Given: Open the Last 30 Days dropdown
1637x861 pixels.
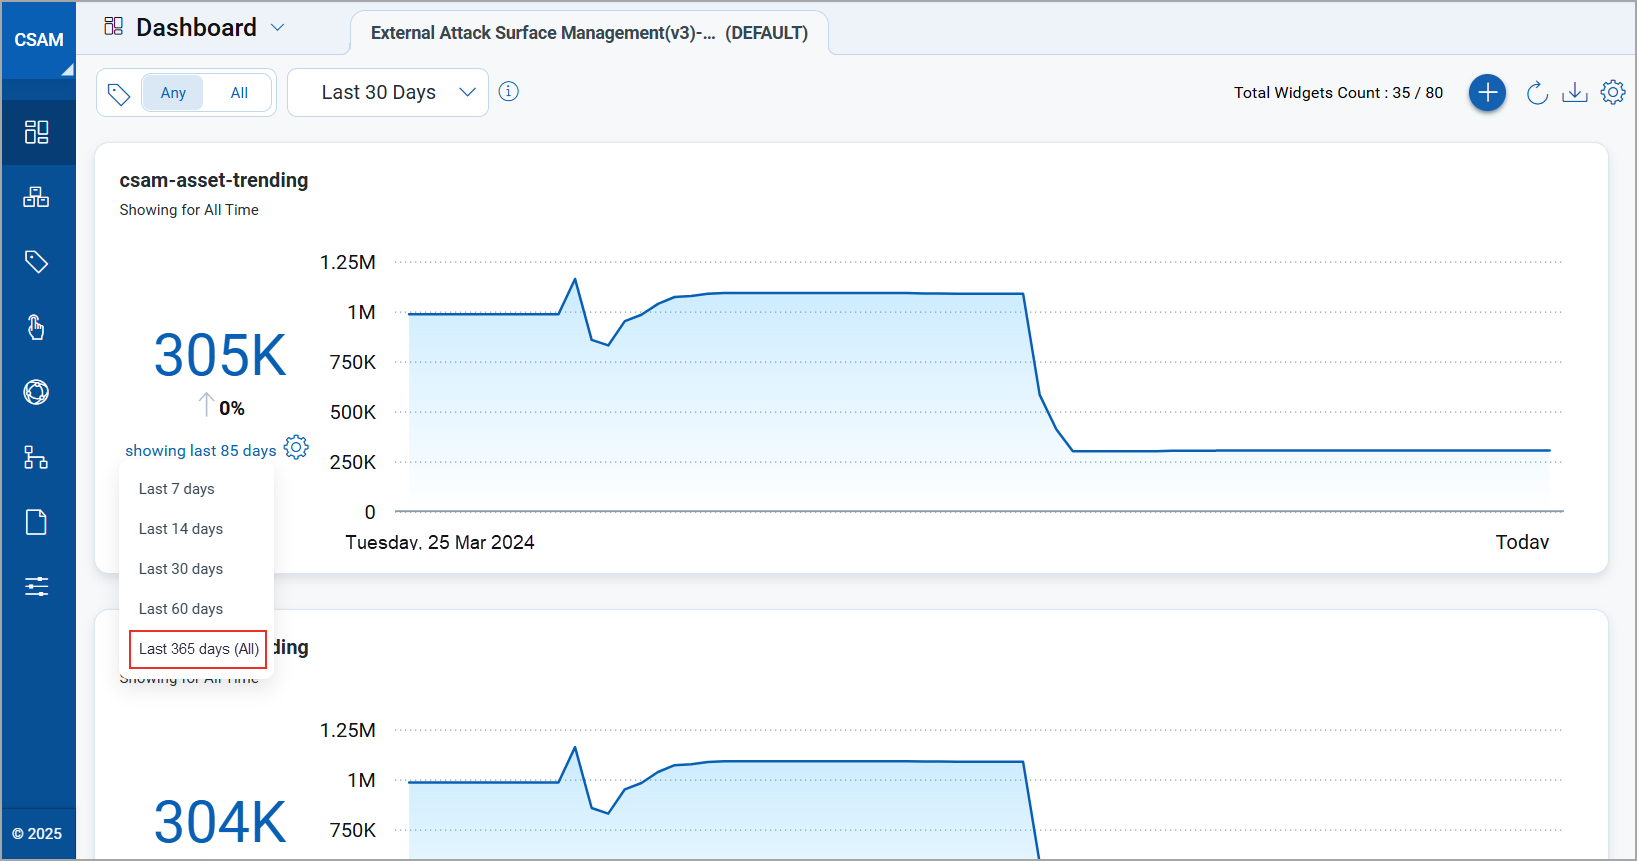Looking at the screenshot, I should pyautogui.click(x=388, y=92).
